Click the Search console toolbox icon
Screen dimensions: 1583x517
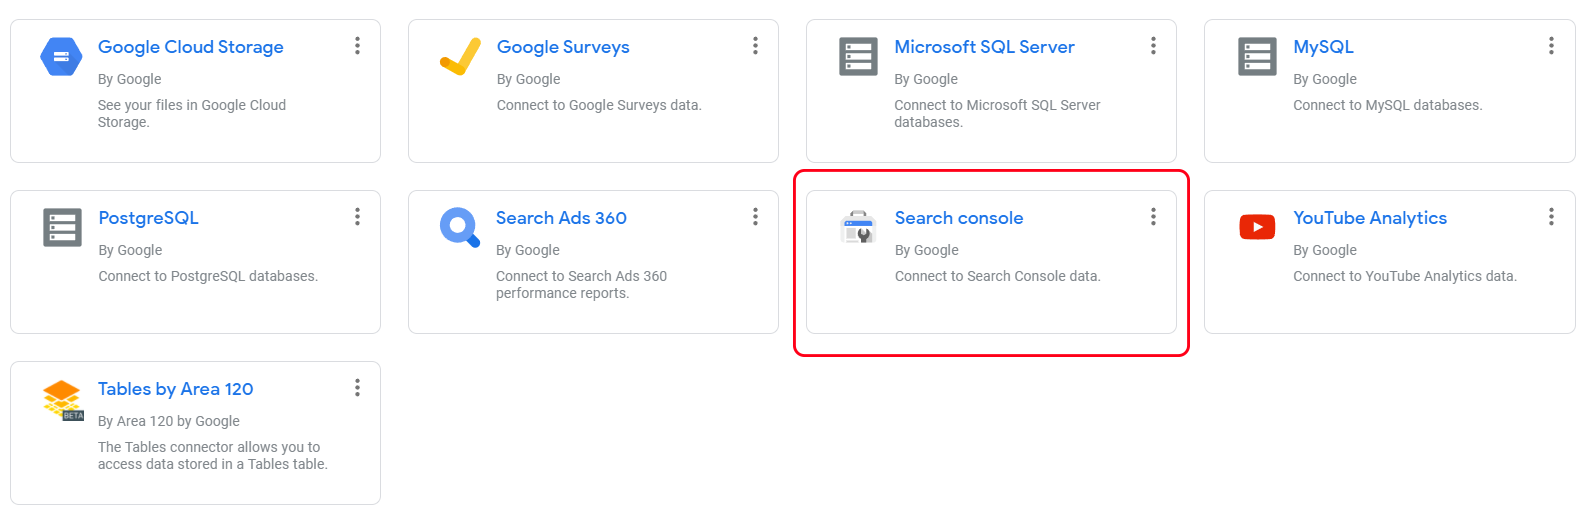859,228
